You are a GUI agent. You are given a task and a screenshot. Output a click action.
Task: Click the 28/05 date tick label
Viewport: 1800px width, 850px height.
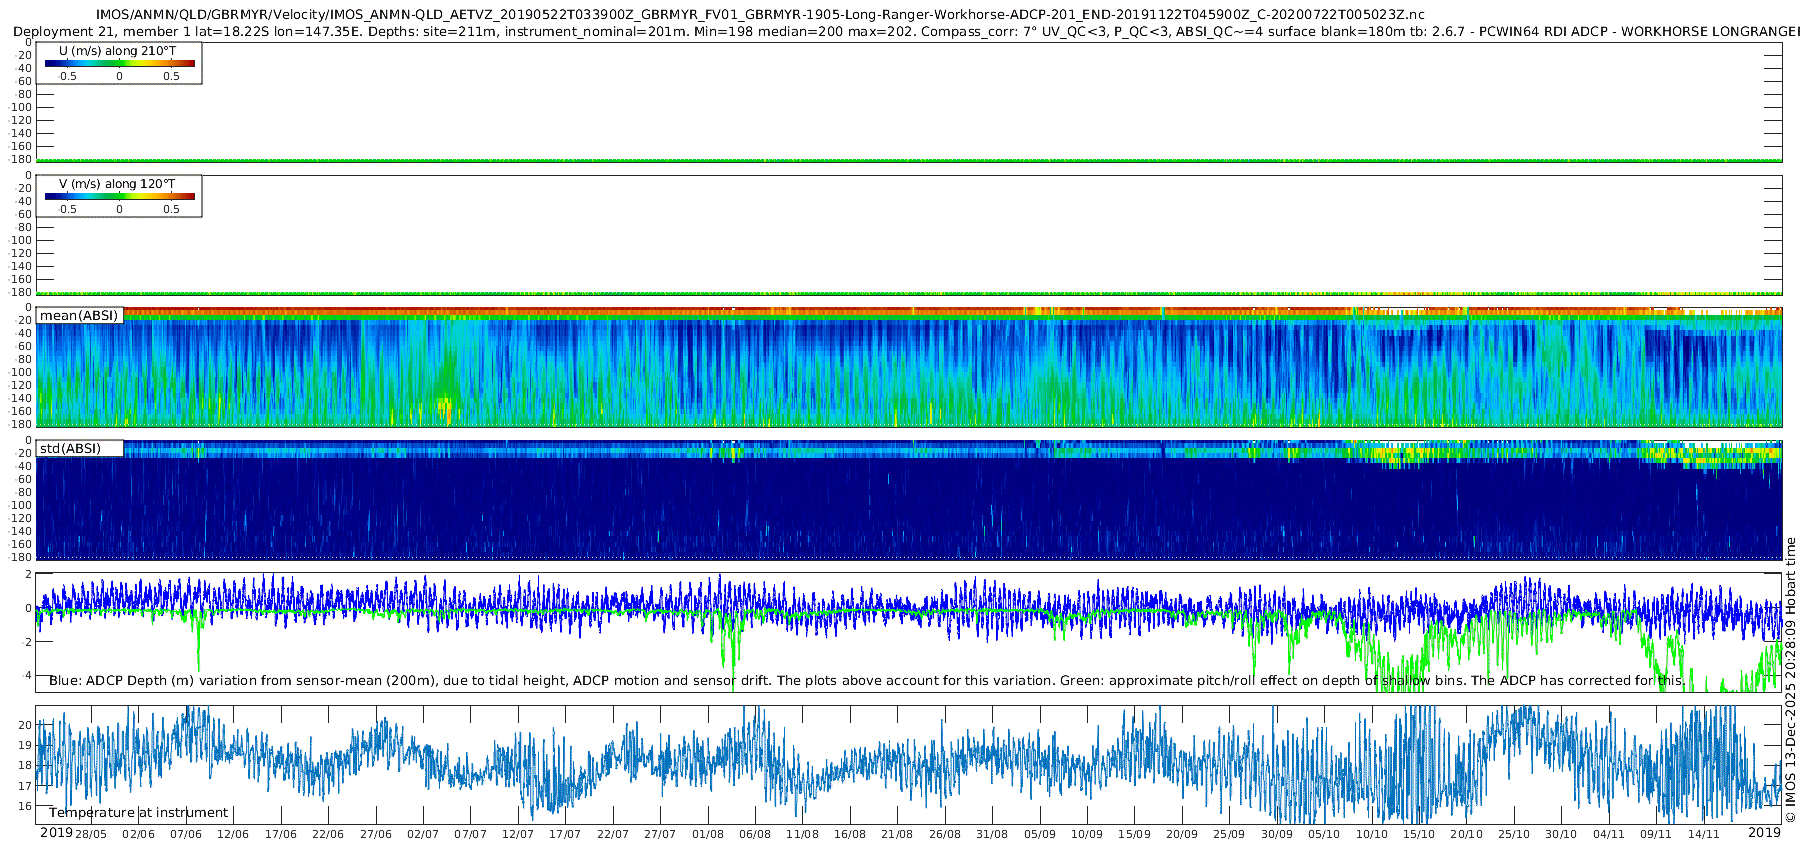[91, 835]
